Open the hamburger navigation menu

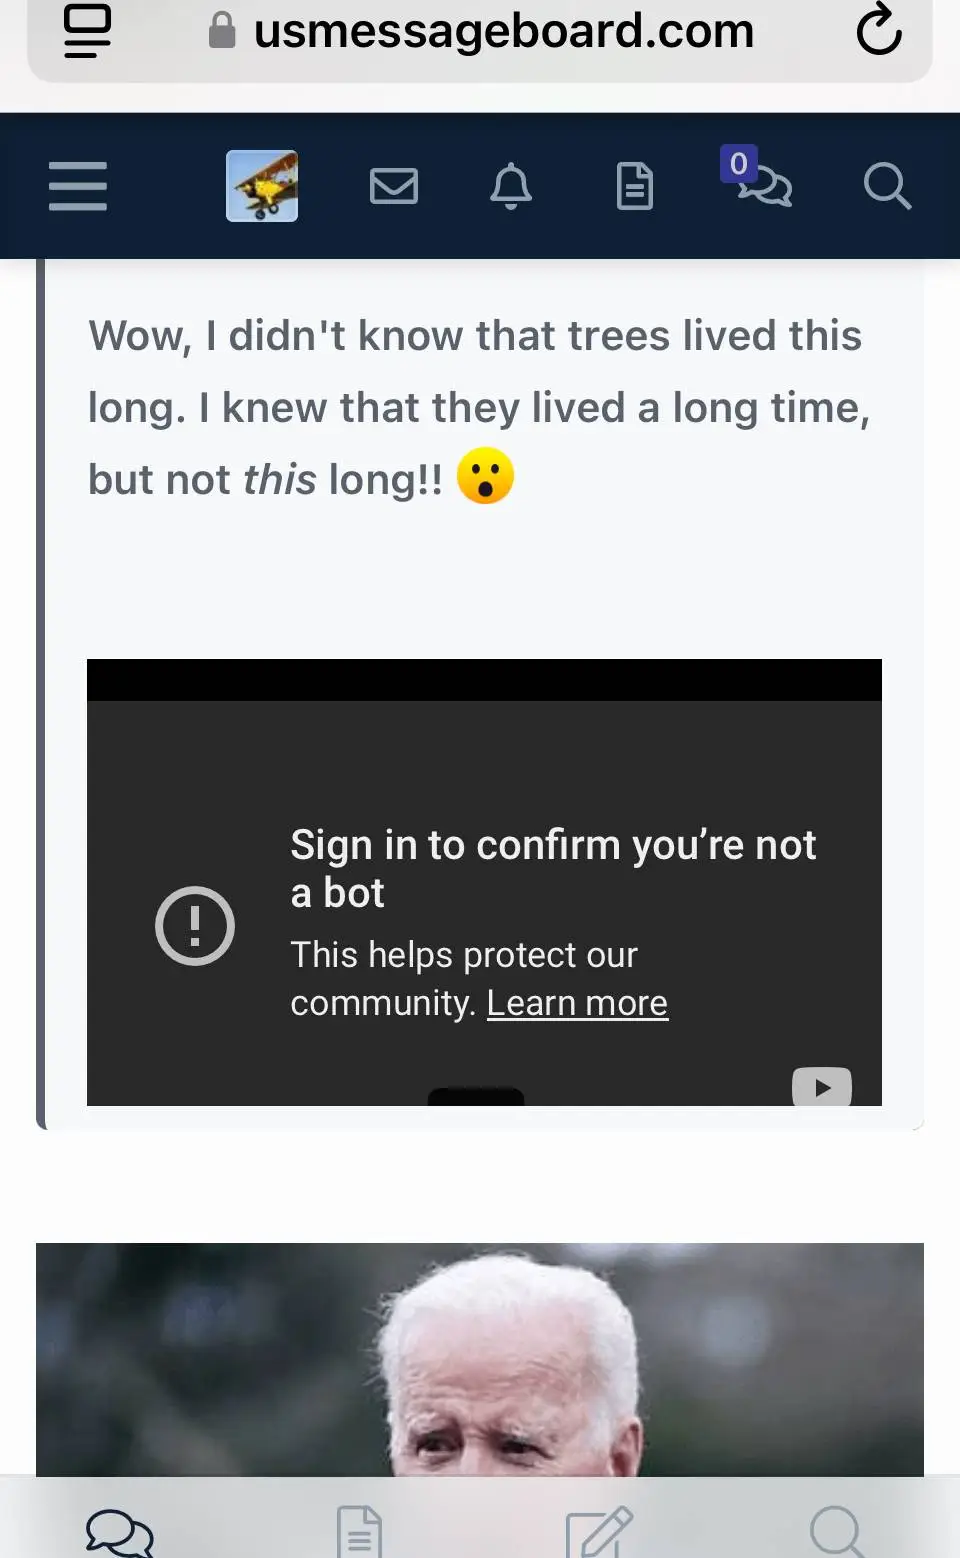[x=78, y=186]
